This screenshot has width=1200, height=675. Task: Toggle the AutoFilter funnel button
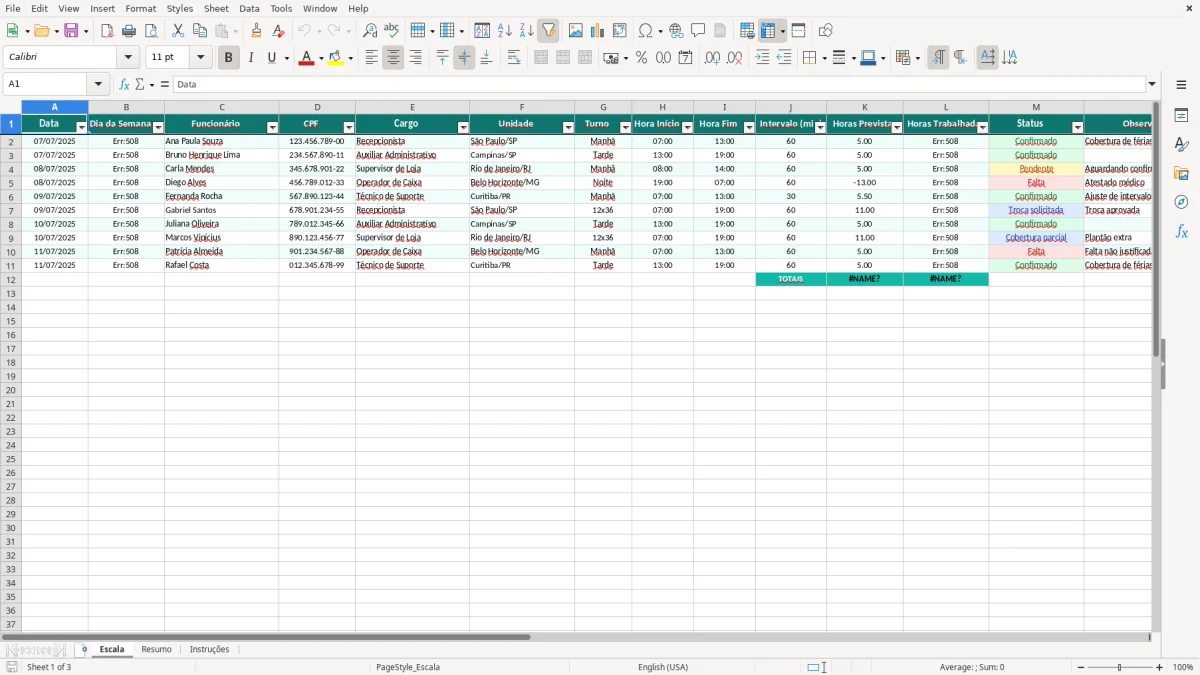click(x=549, y=31)
